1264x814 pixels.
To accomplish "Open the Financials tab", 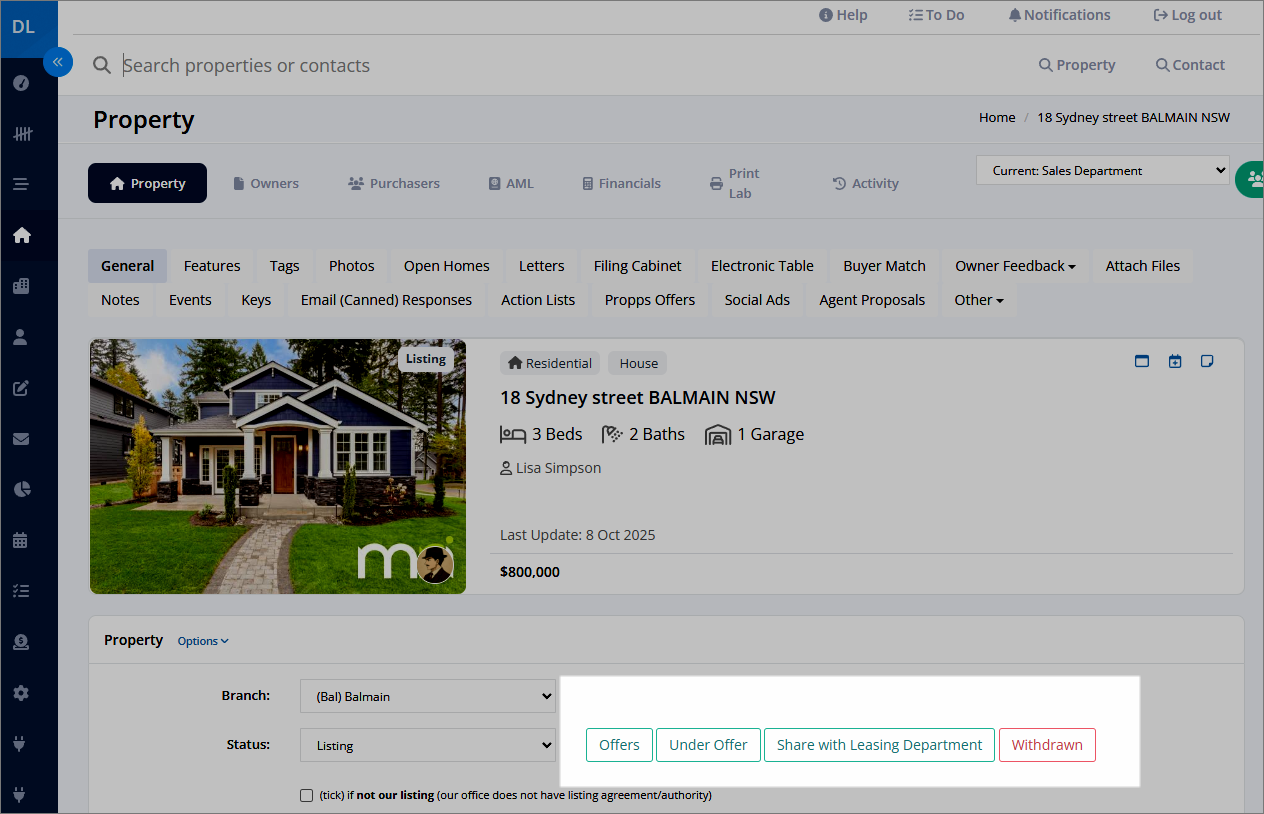I will pyautogui.click(x=621, y=183).
